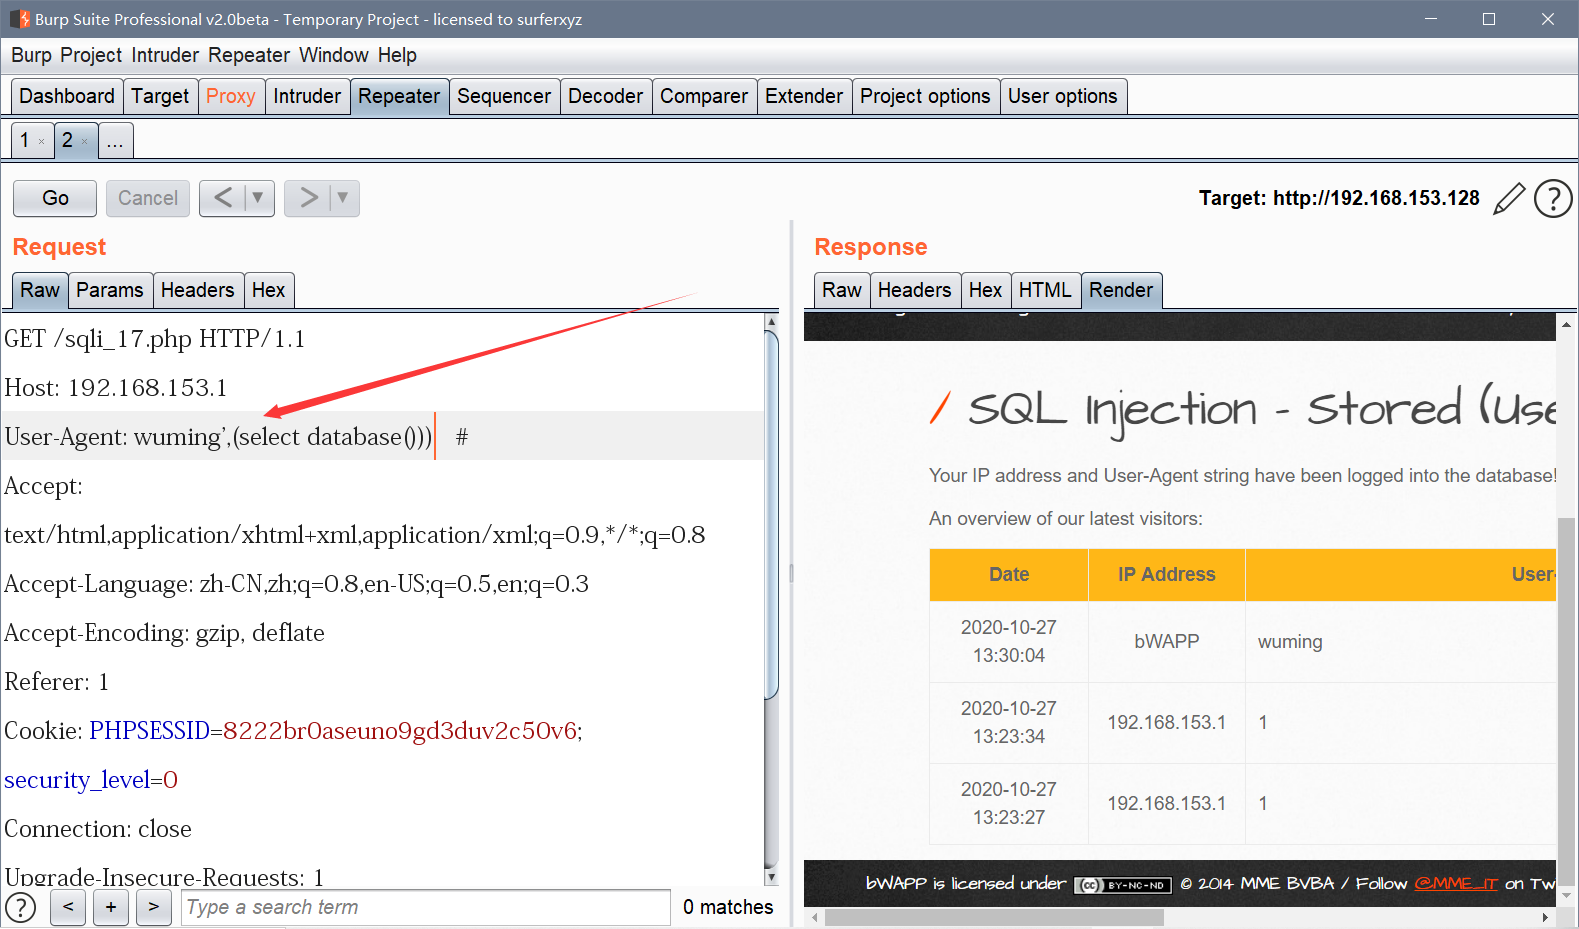This screenshot has height=929, width=1579.
Task: Open the Project options tab
Action: point(925,96)
